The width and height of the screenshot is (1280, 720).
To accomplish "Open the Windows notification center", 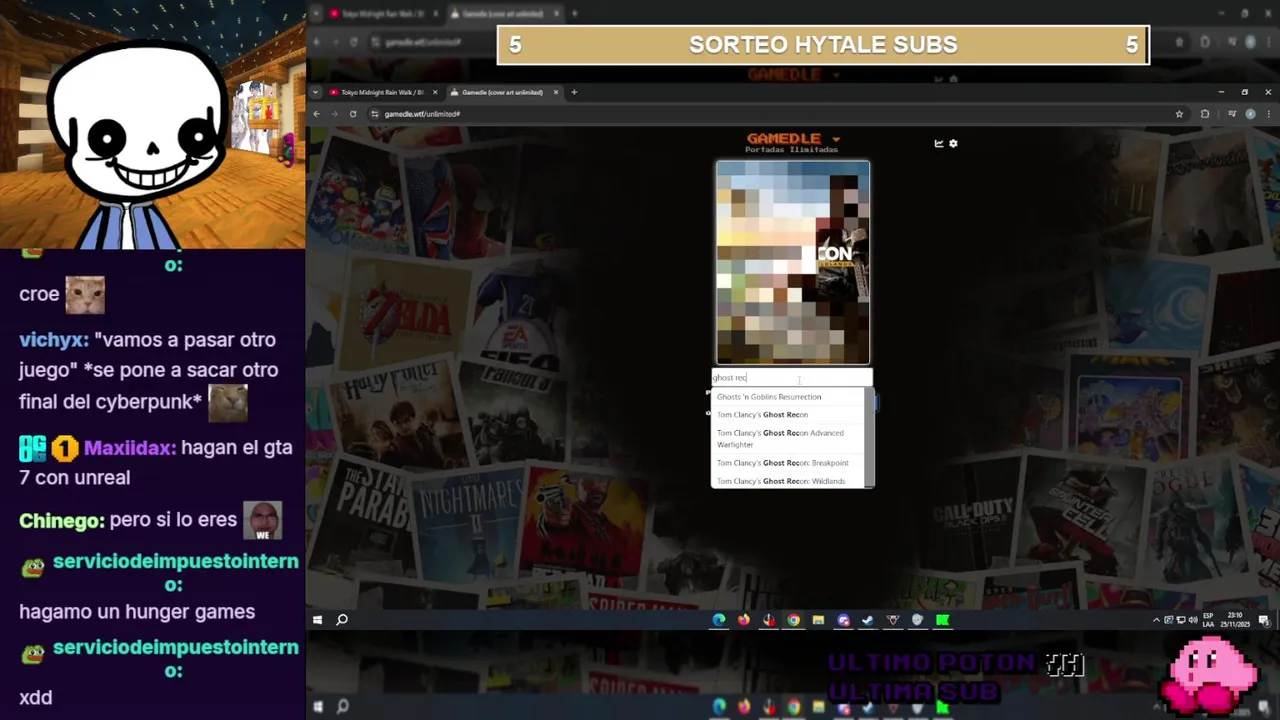I will coord(1265,620).
